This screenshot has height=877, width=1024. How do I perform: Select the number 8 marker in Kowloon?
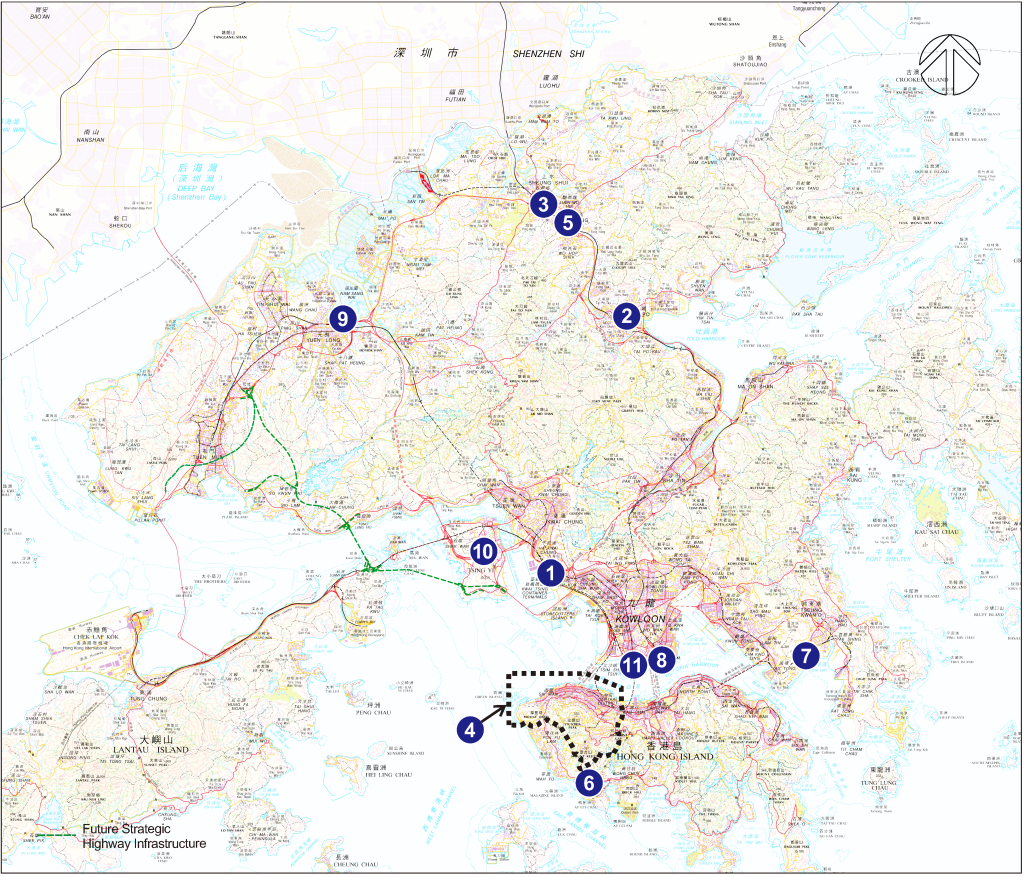click(x=660, y=659)
